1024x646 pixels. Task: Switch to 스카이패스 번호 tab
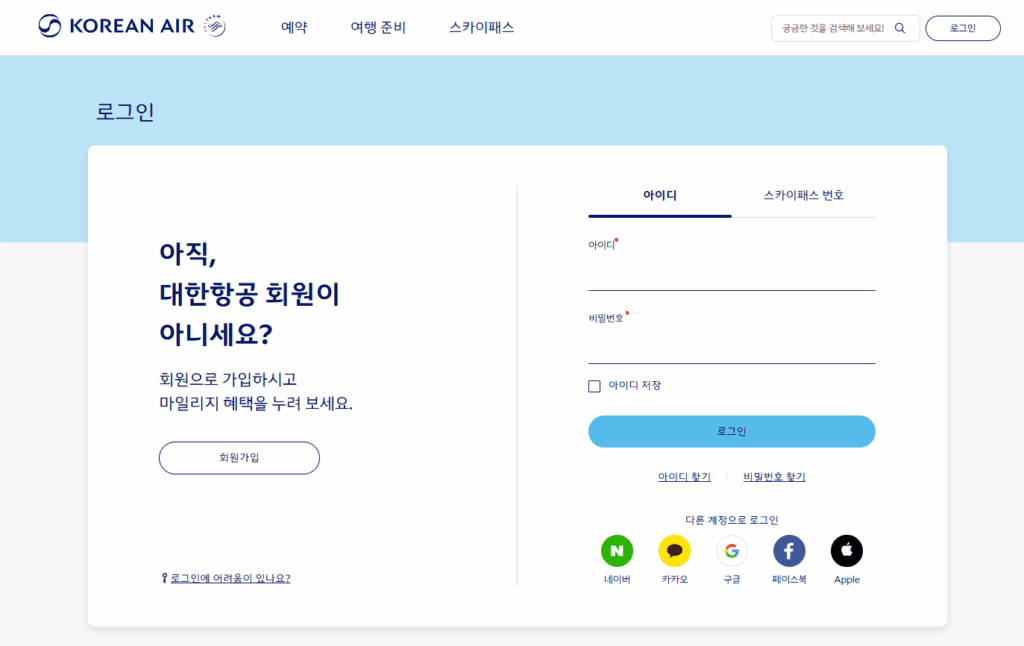[803, 195]
